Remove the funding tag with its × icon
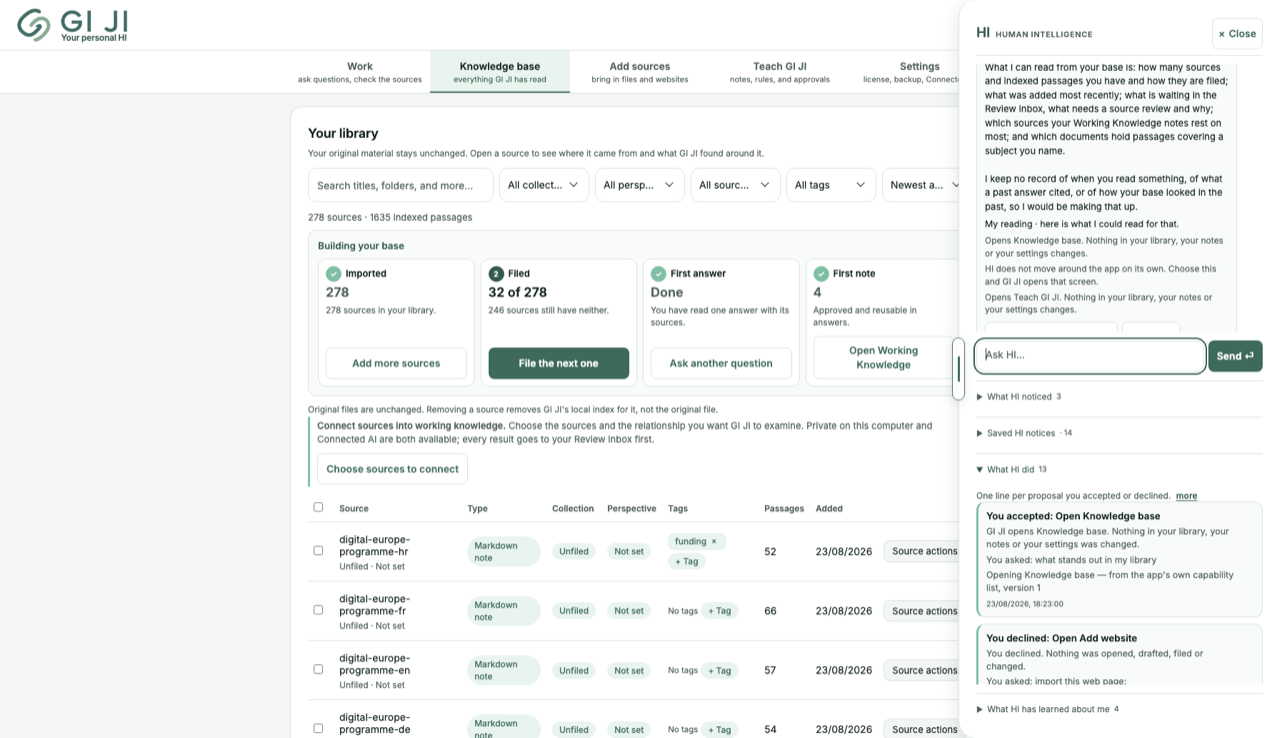This screenshot has height=738, width=1280. point(714,541)
